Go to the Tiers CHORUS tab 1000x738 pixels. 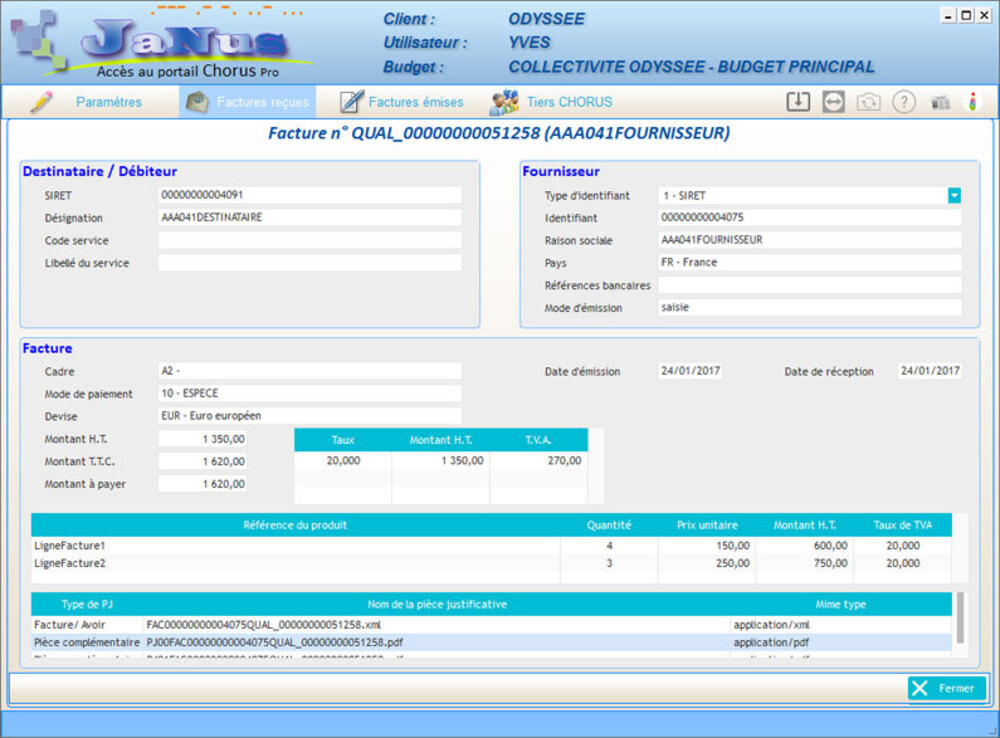[552, 102]
